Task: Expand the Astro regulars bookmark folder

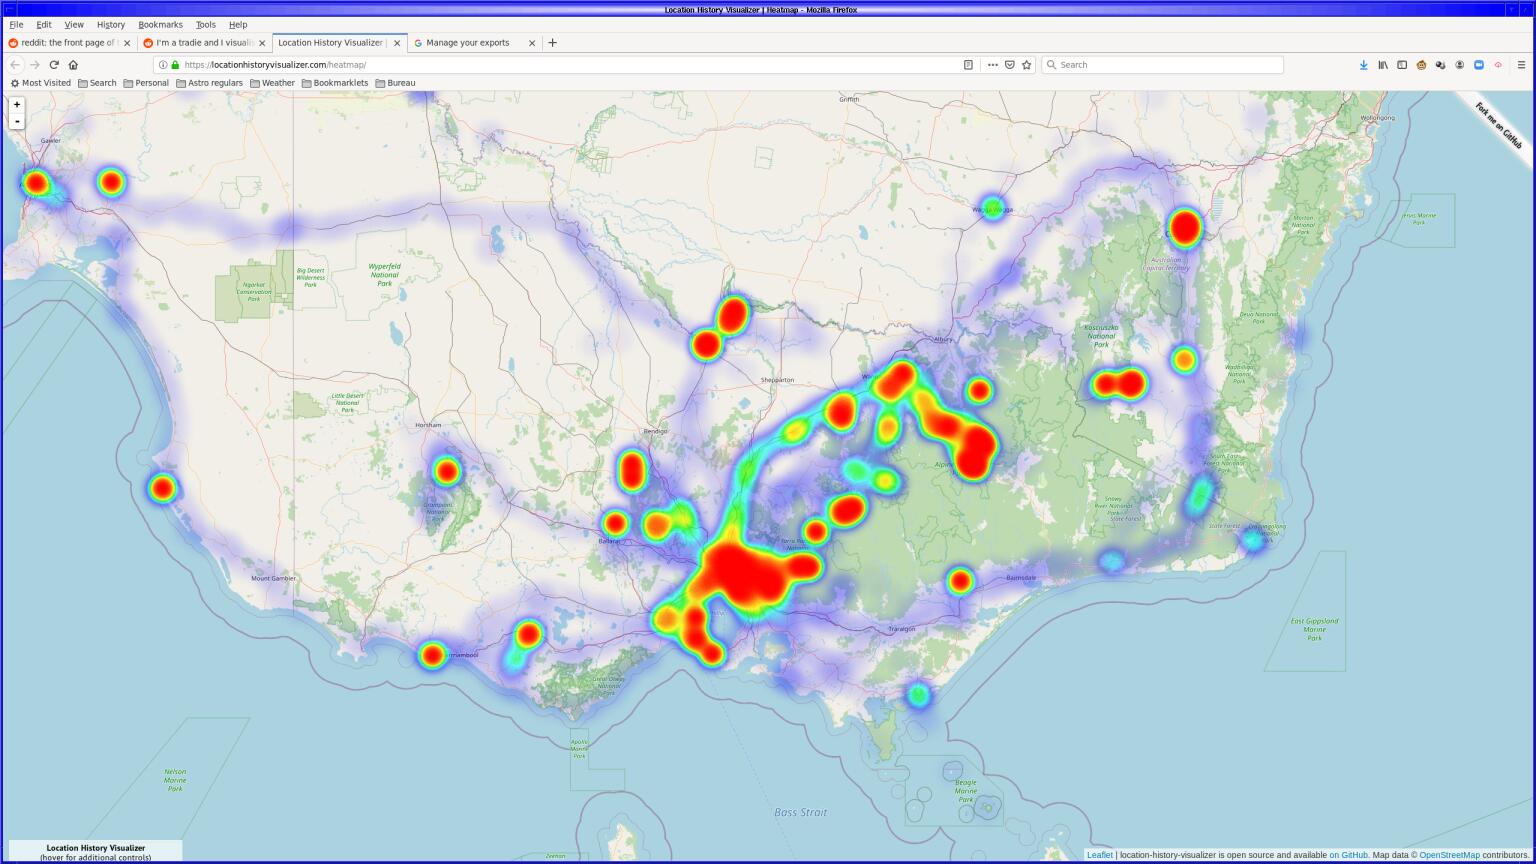Action: (x=209, y=83)
